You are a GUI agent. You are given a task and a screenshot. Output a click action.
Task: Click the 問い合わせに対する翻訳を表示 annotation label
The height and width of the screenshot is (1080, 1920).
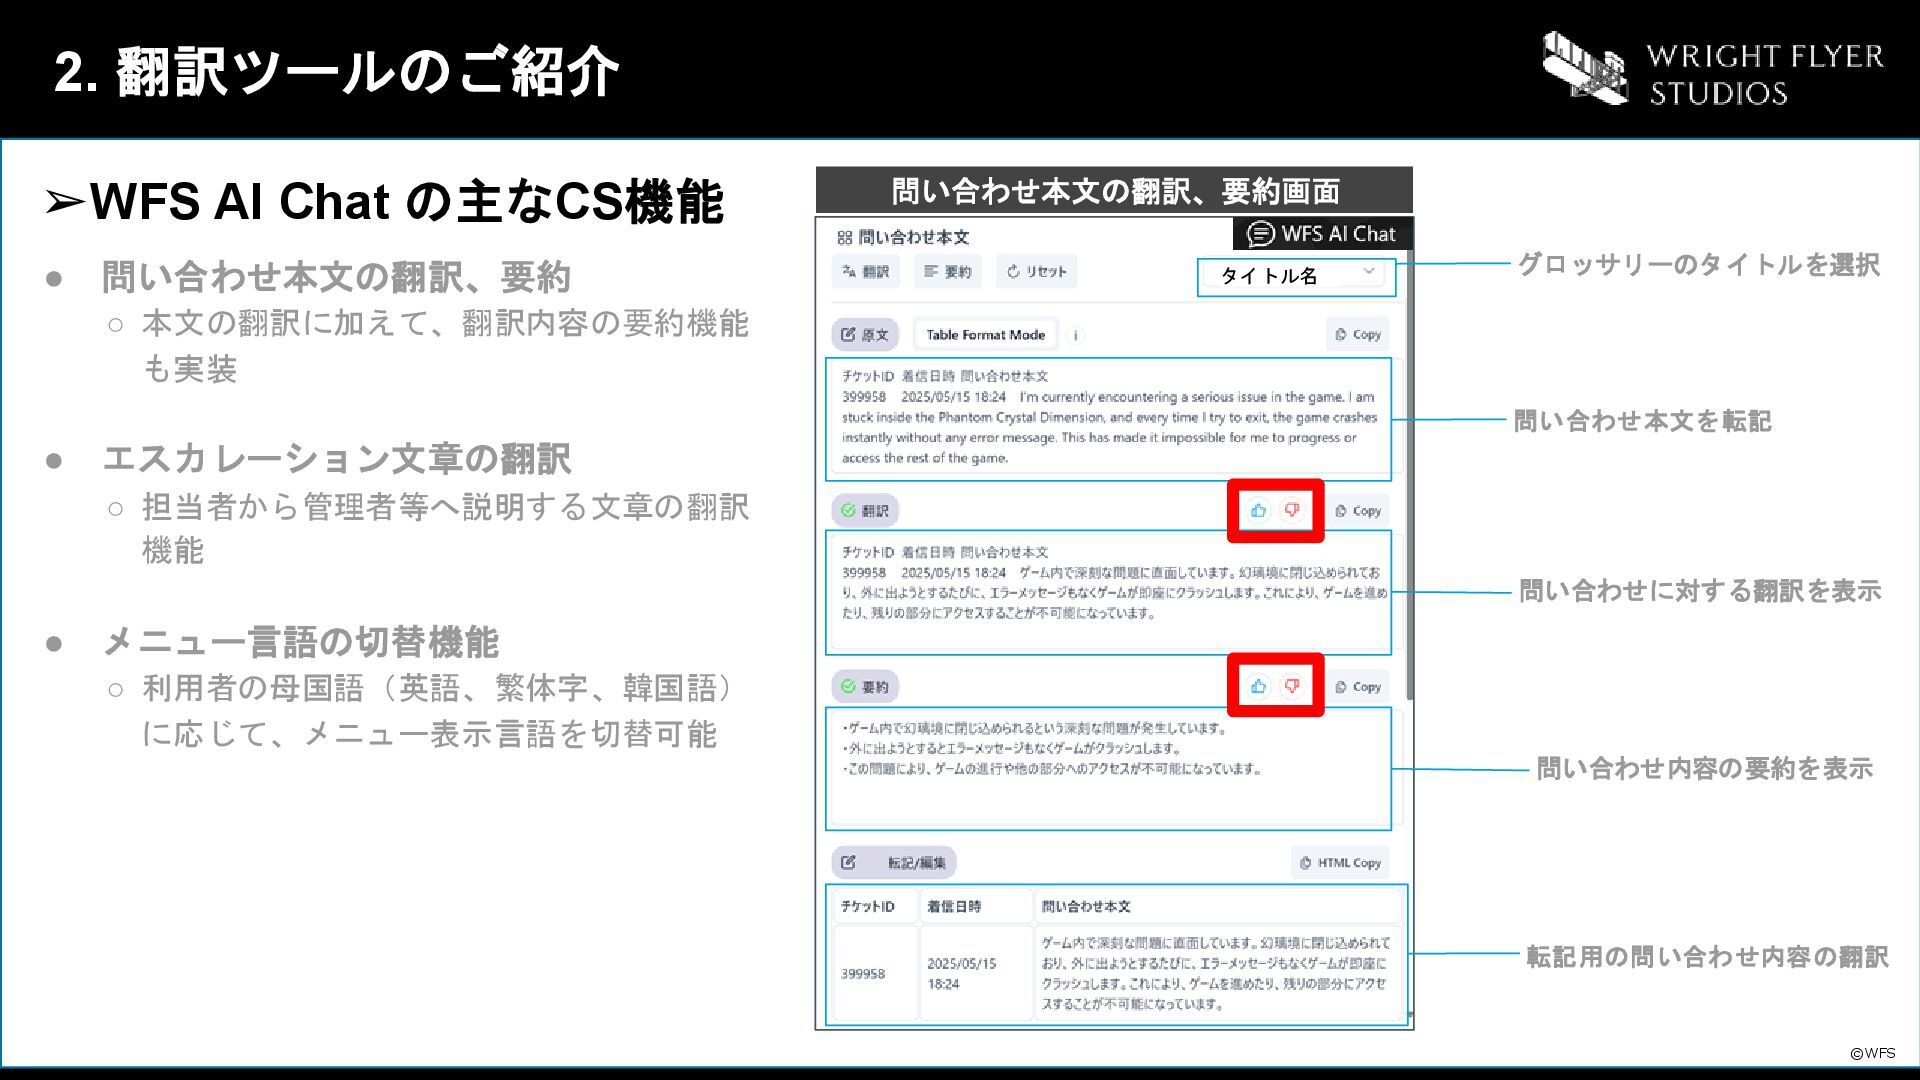(1700, 591)
